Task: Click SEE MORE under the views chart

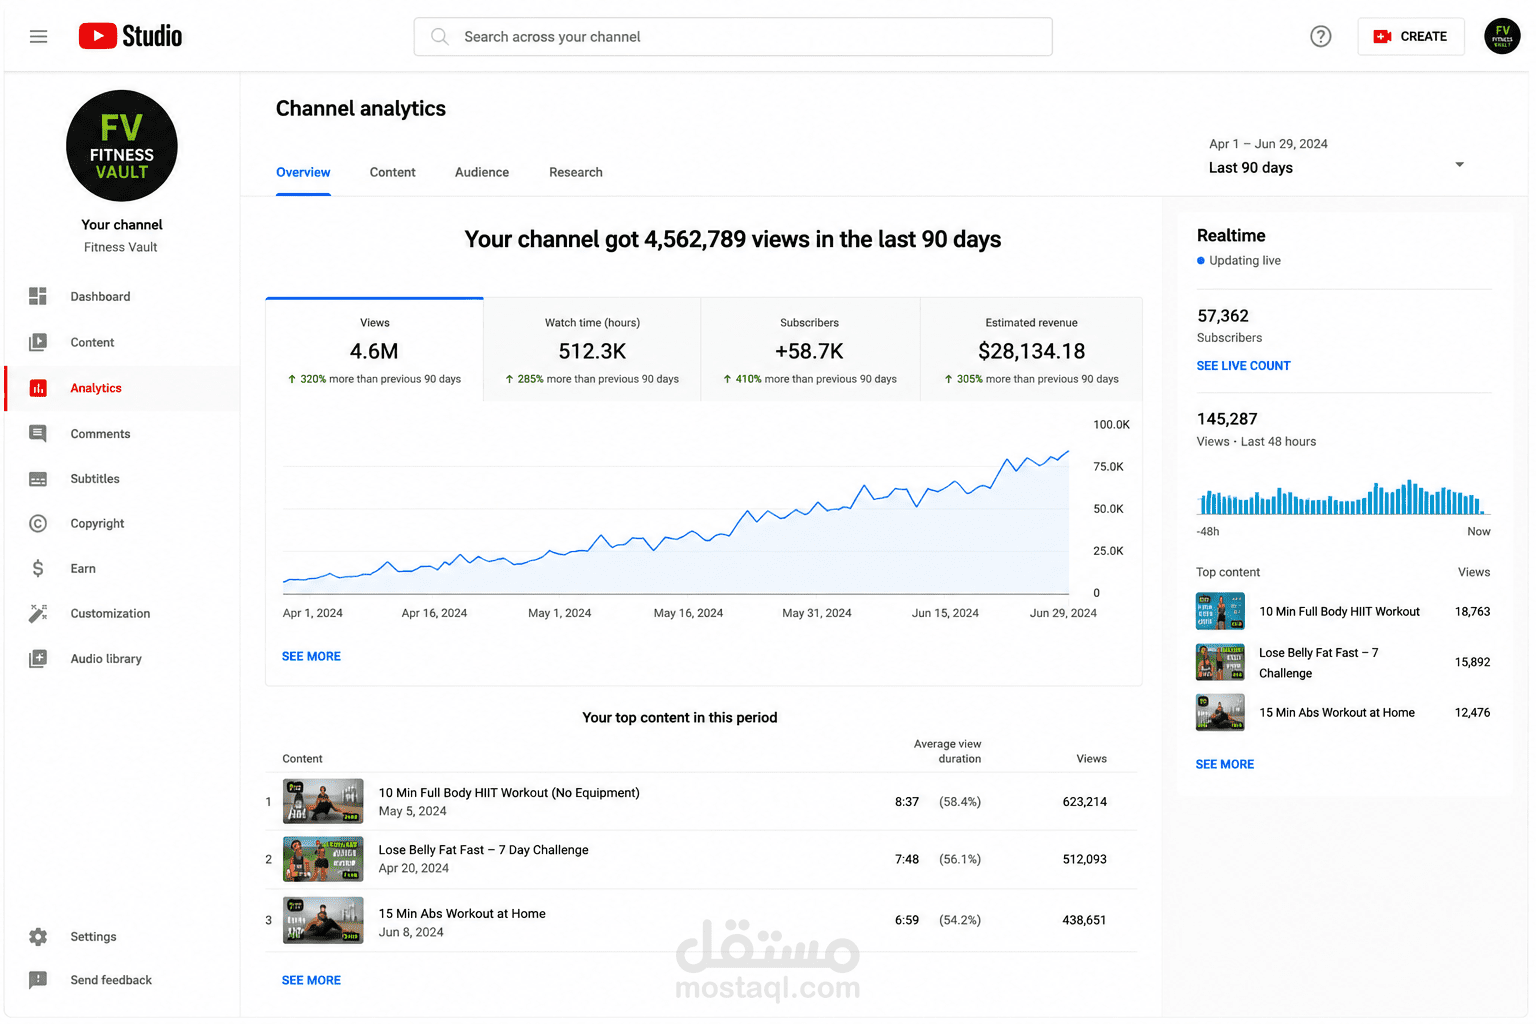Action: (x=311, y=657)
